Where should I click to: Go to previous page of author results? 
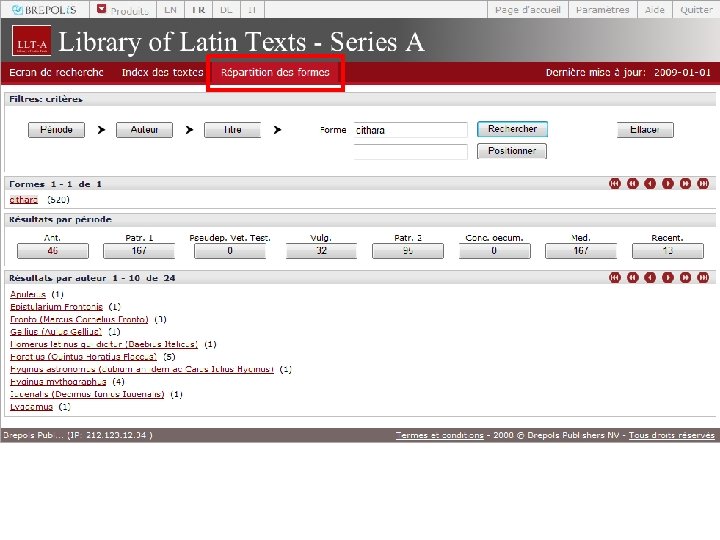tap(650, 277)
